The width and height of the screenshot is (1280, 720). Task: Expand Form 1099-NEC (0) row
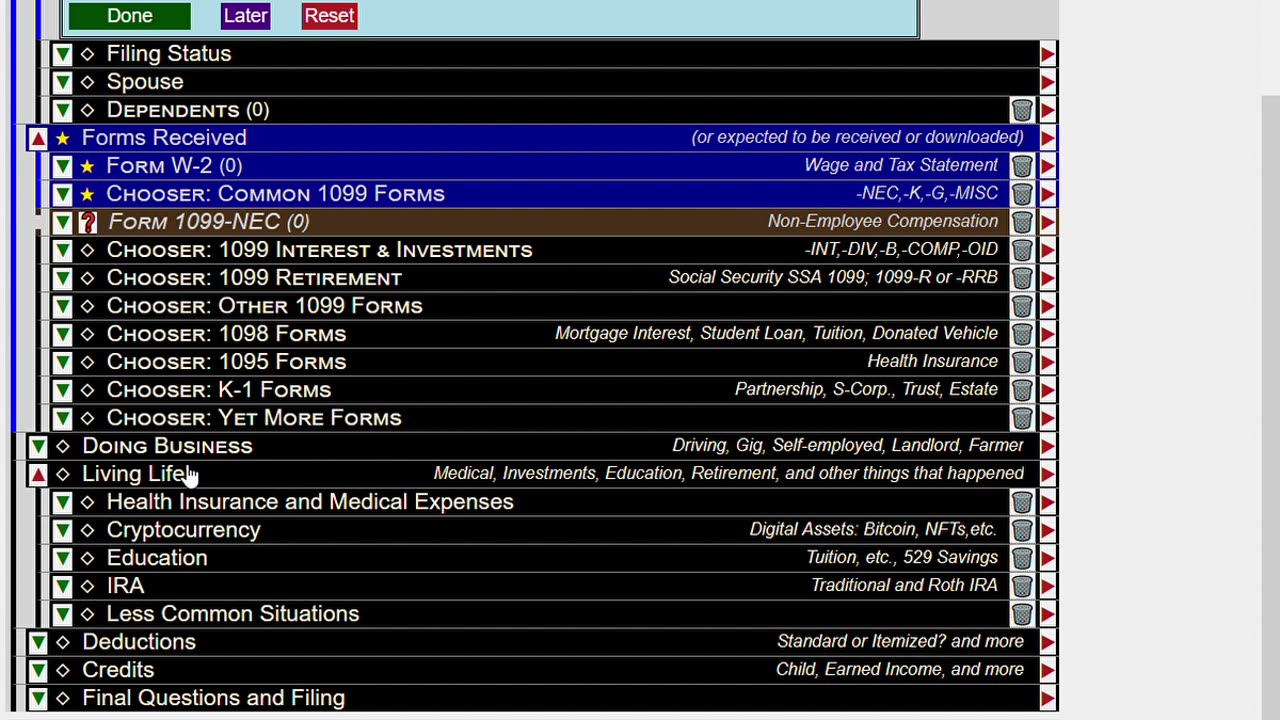pyautogui.click(x=62, y=222)
